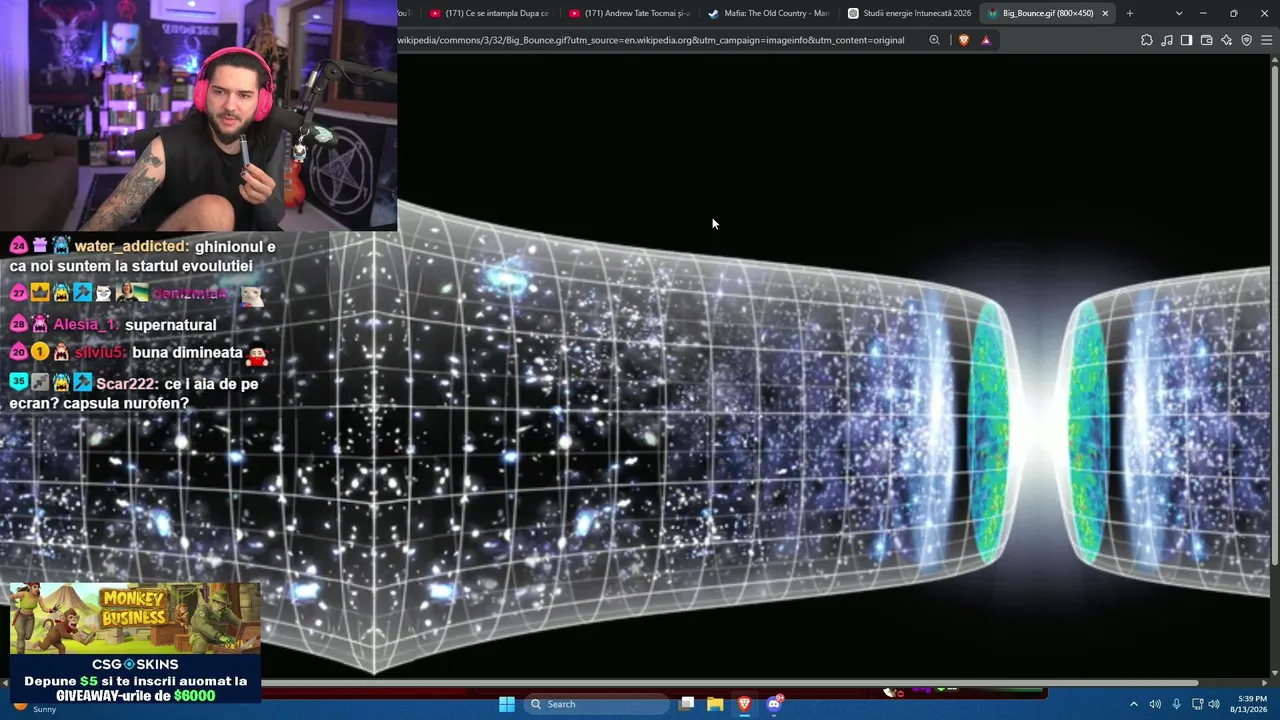This screenshot has width=1280, height=720.
Task: Click the network display tray icon
Action: 1197,704
